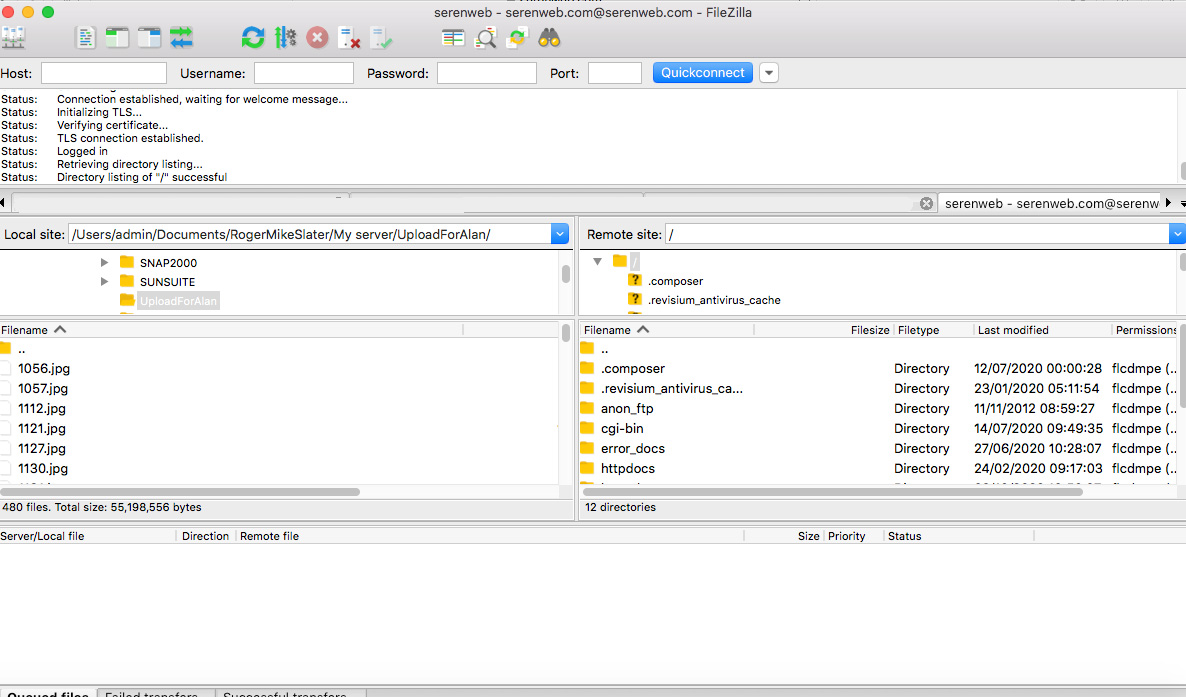Click the Password input field
This screenshot has height=697, width=1186.
(486, 73)
